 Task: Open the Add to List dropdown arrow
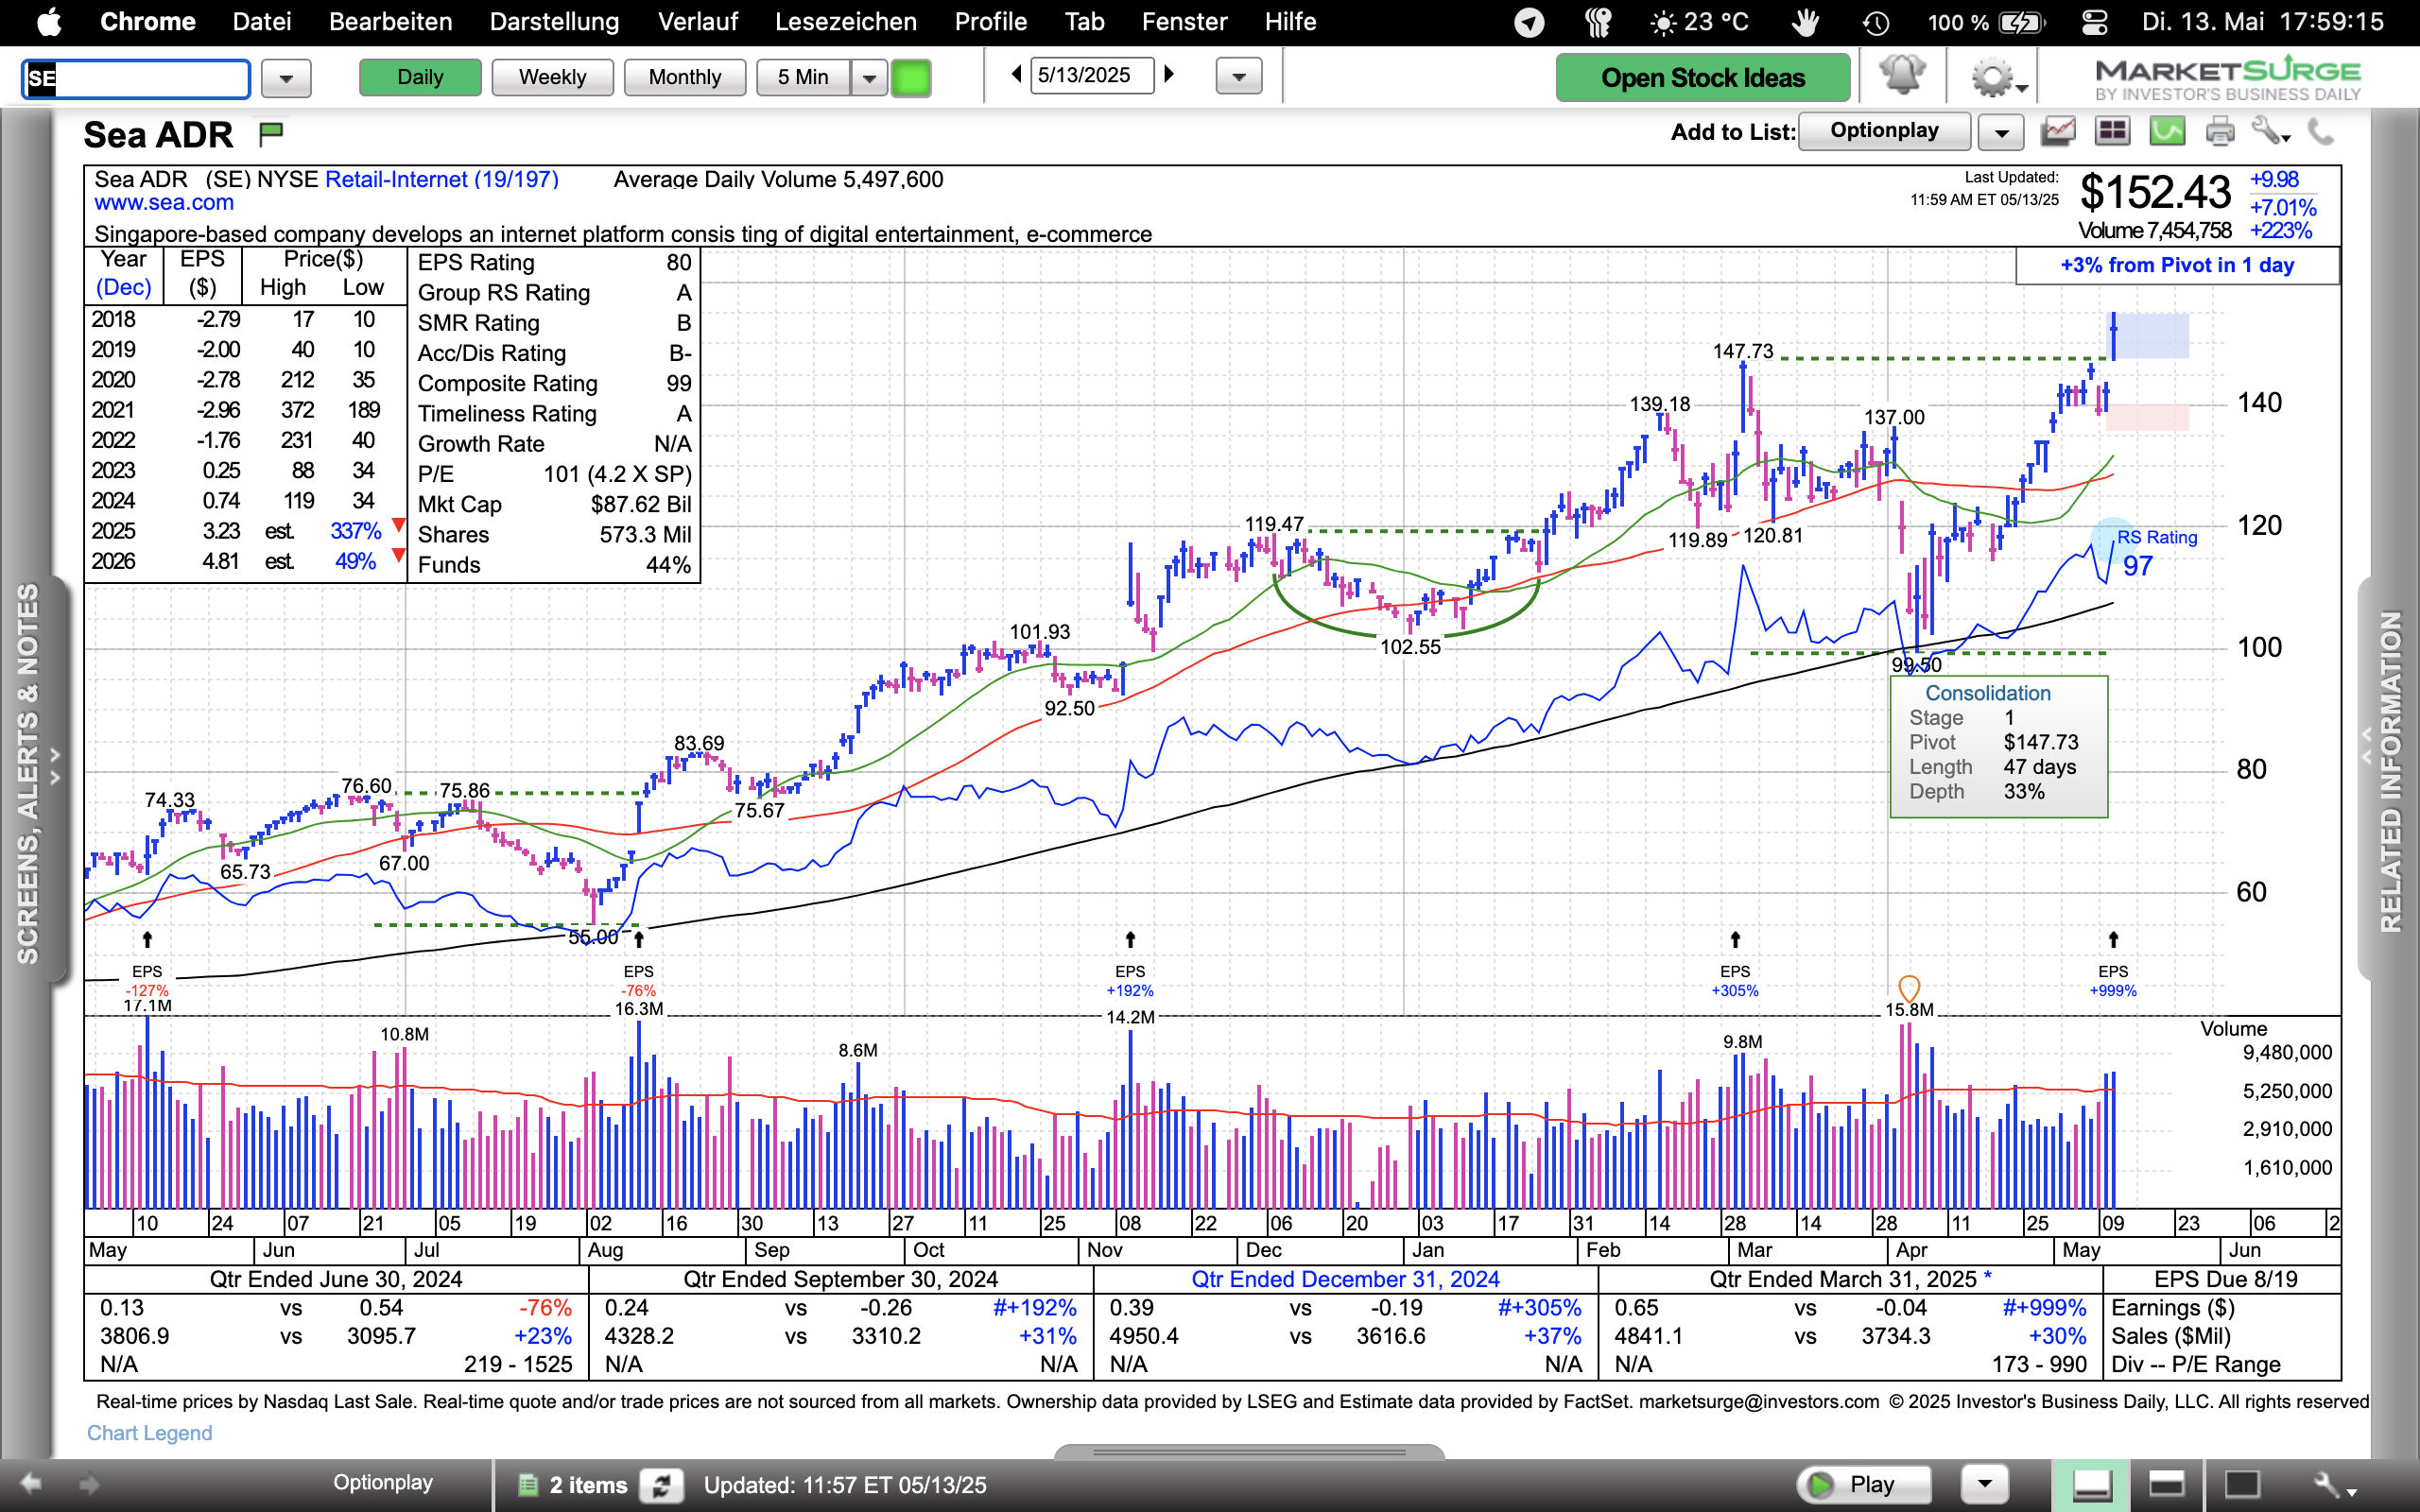coord(2001,132)
